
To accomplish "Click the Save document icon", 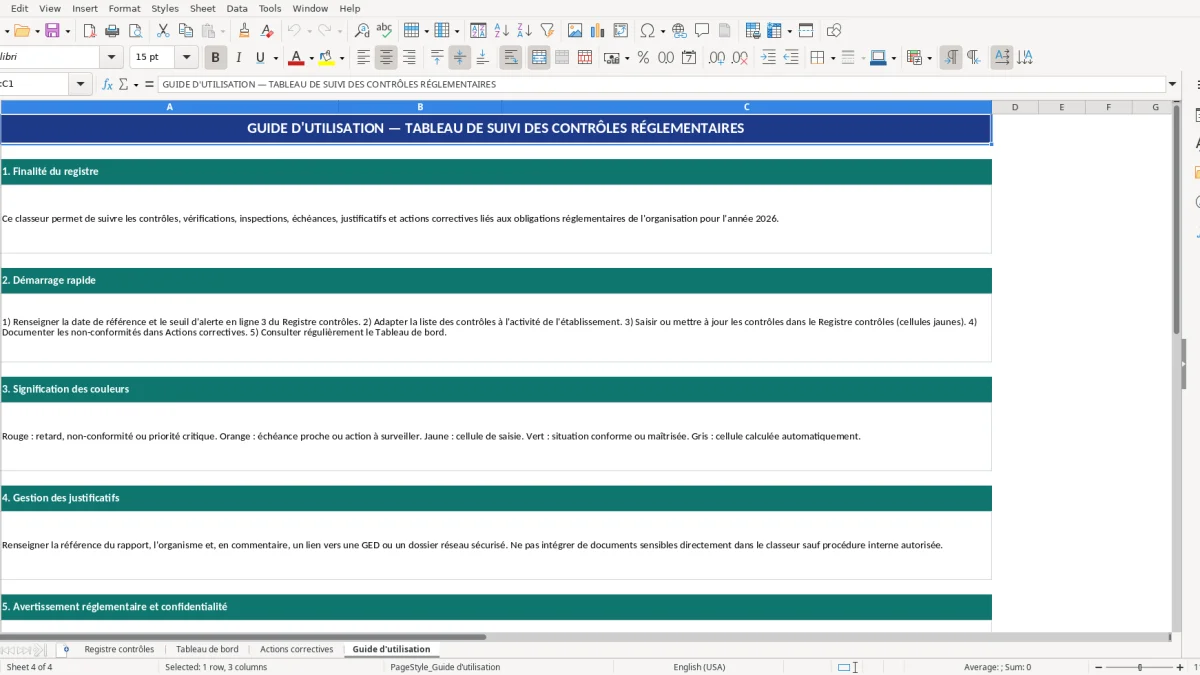I will [52, 31].
